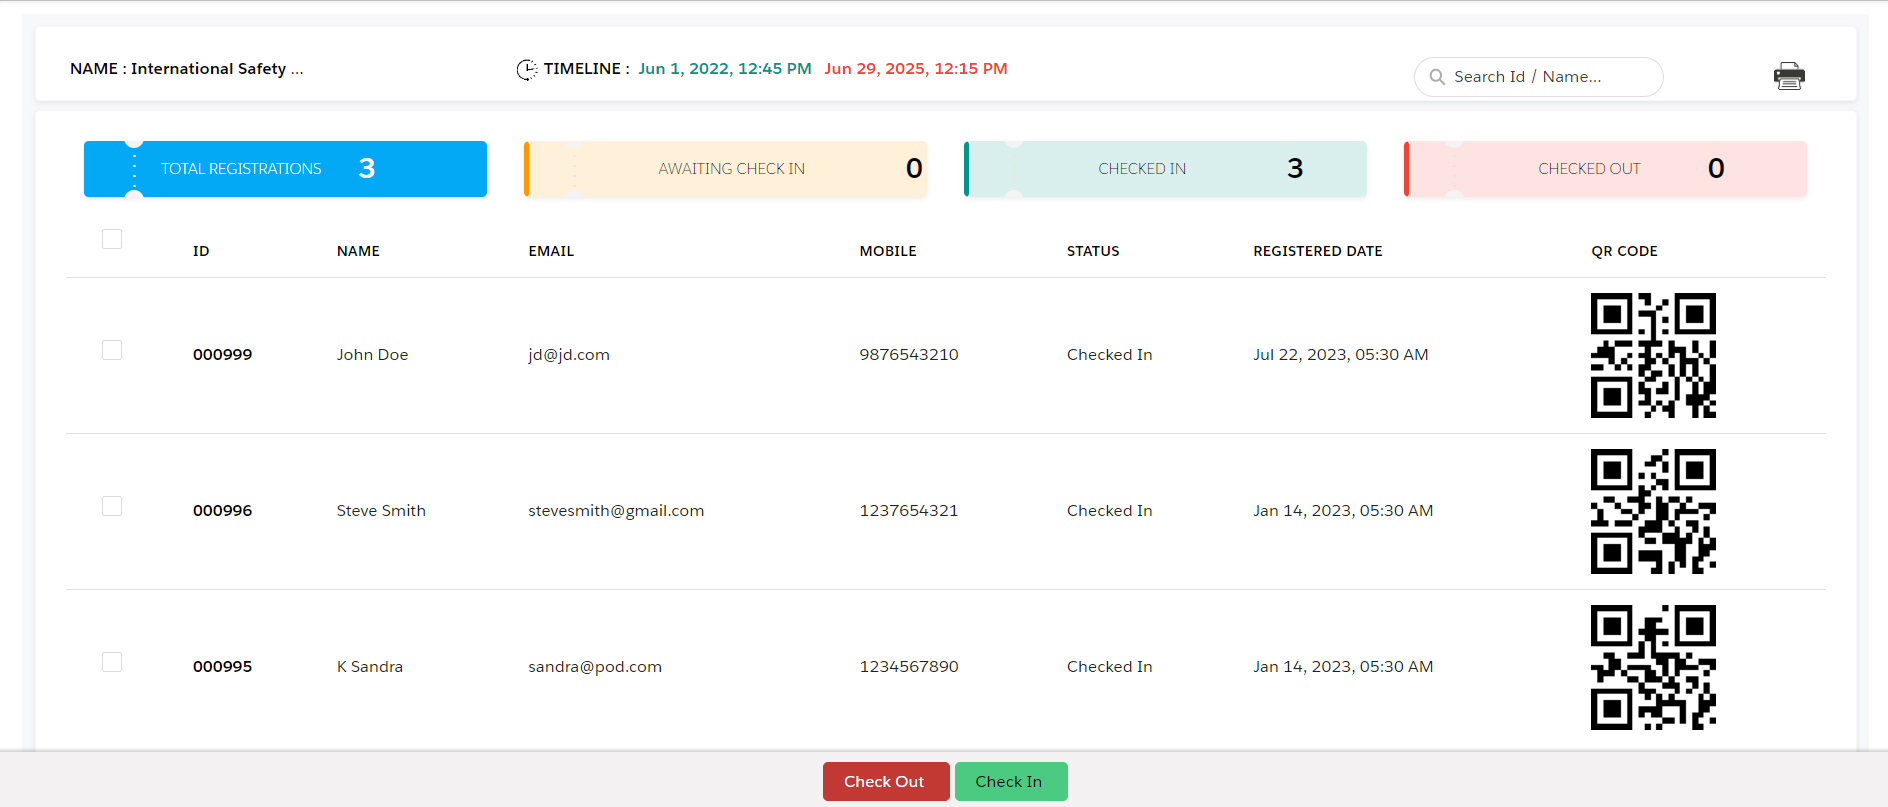Click the STATUS column header
Viewport: 1888px width, 807px height.
click(x=1093, y=251)
